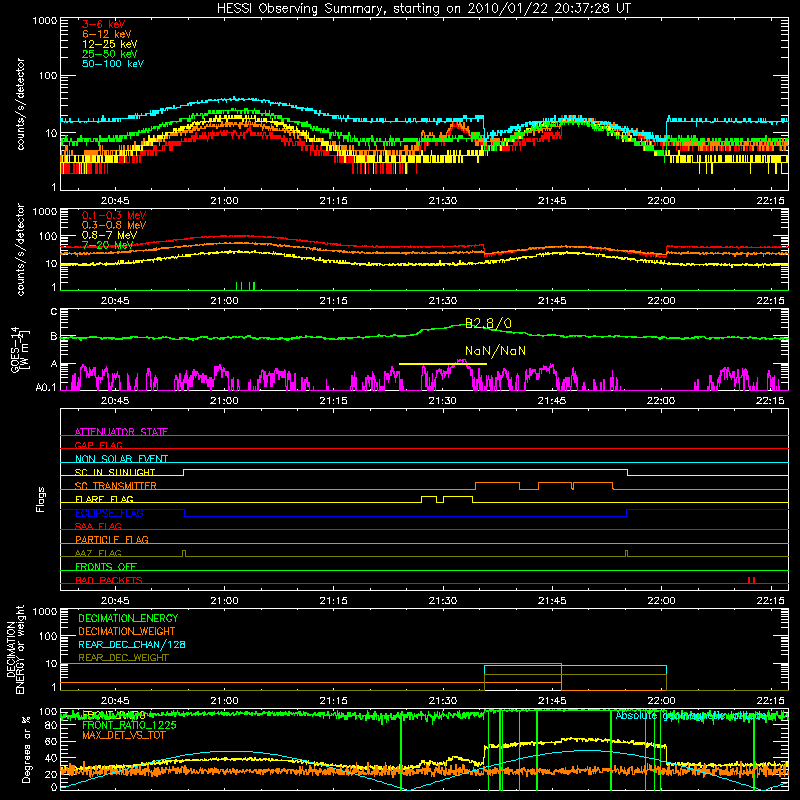
Task: Click the ATTENUATOR_STATE flag label
Action: click(121, 432)
